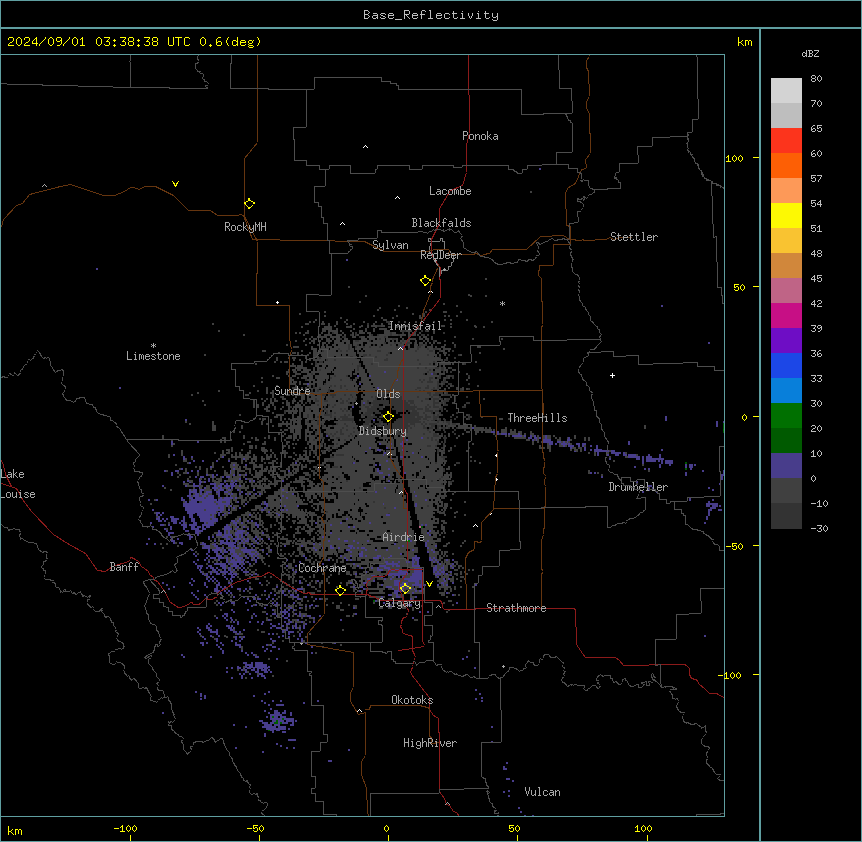Pick the light gray top legend swatch at 80
Screen dimensions: 862x842
(786, 91)
